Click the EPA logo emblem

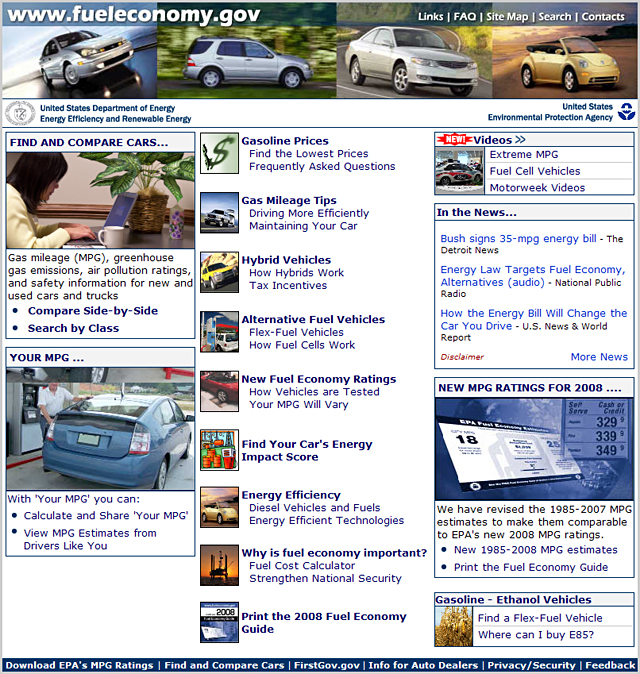(x=626, y=112)
